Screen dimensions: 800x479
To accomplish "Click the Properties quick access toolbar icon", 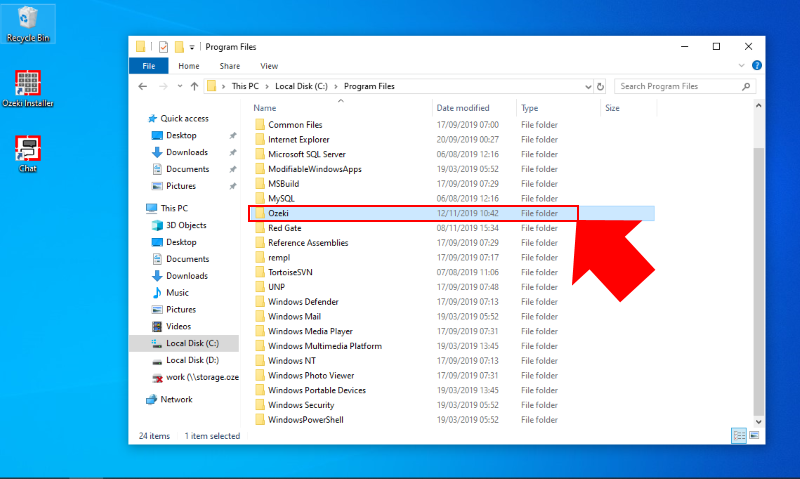I will [163, 47].
